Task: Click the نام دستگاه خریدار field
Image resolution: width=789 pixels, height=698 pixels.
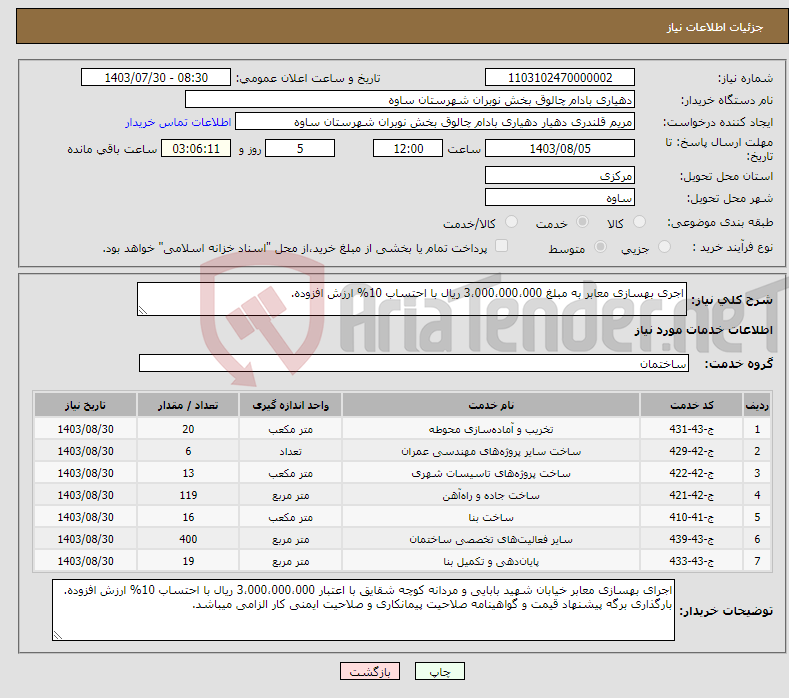Action: pos(410,99)
